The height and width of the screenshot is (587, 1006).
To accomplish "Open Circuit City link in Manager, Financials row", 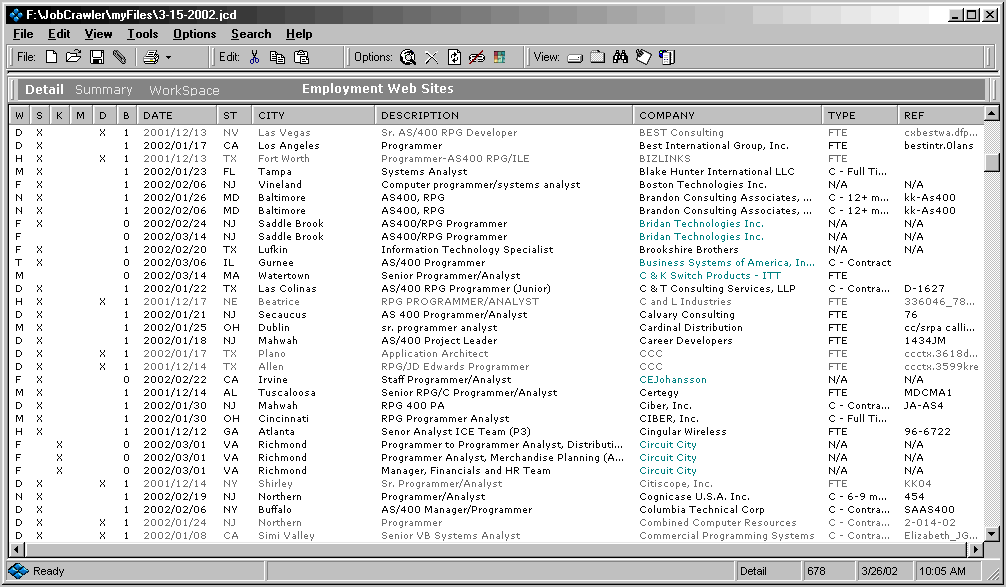I will pos(668,470).
